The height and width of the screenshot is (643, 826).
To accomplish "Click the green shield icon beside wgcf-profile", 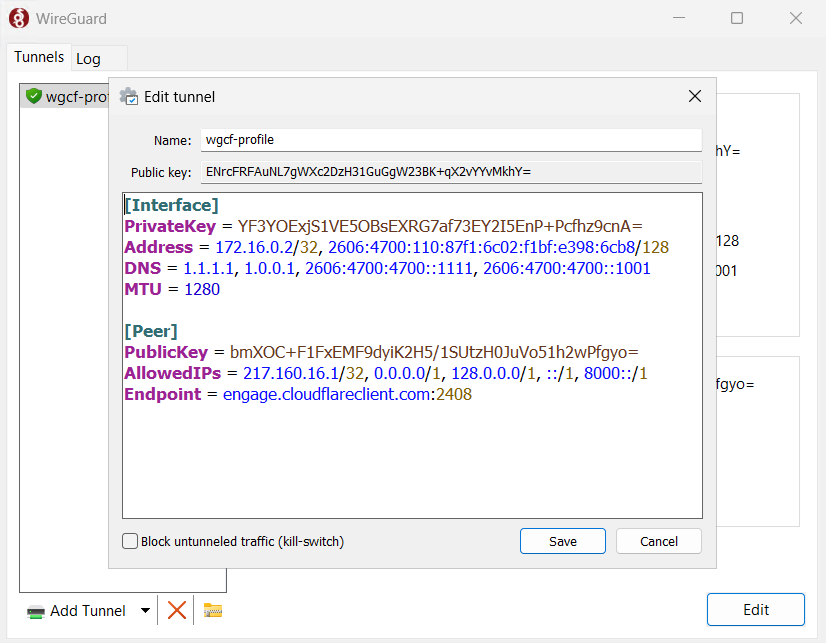I will click(34, 96).
